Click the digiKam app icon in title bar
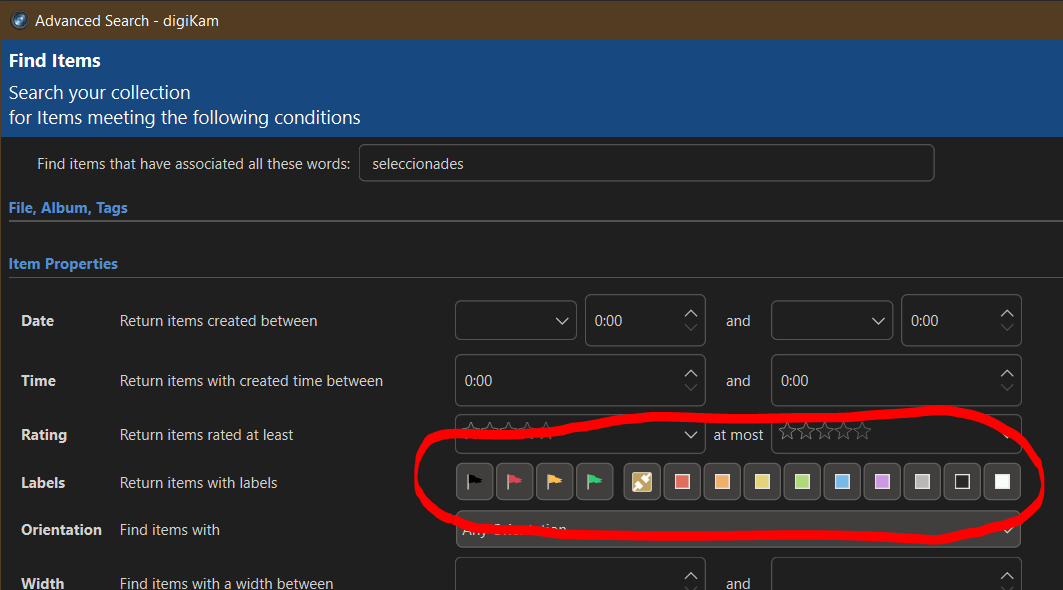Image resolution: width=1063 pixels, height=590 pixels. [x=18, y=20]
